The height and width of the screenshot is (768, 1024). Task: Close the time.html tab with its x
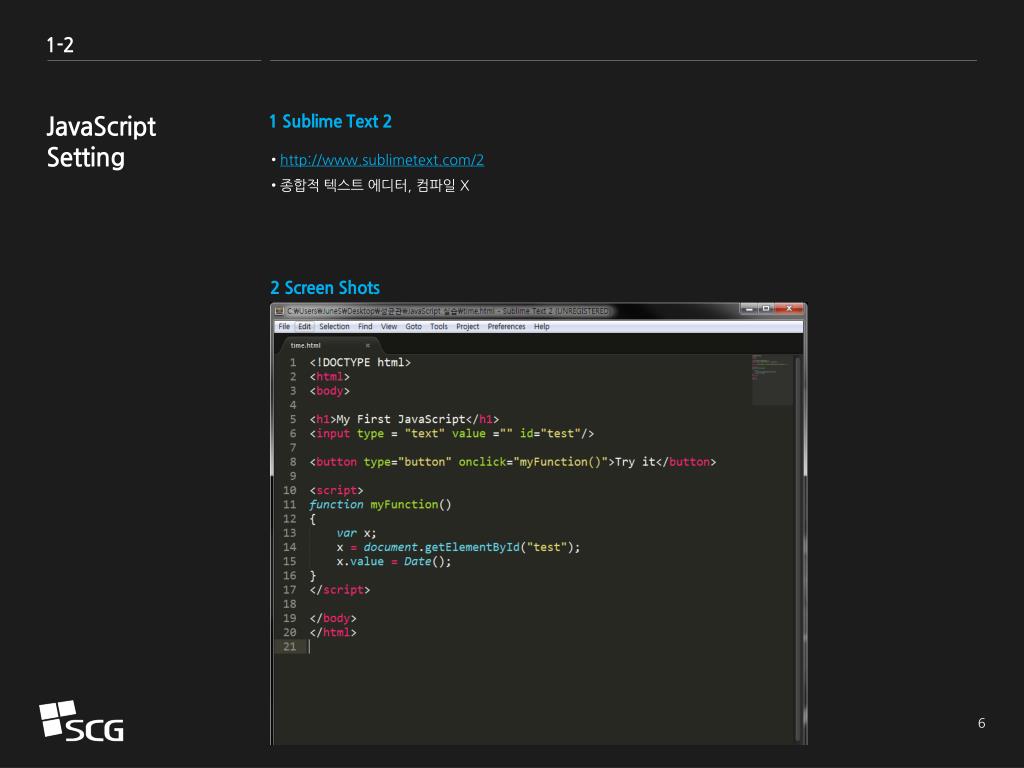[x=368, y=345]
